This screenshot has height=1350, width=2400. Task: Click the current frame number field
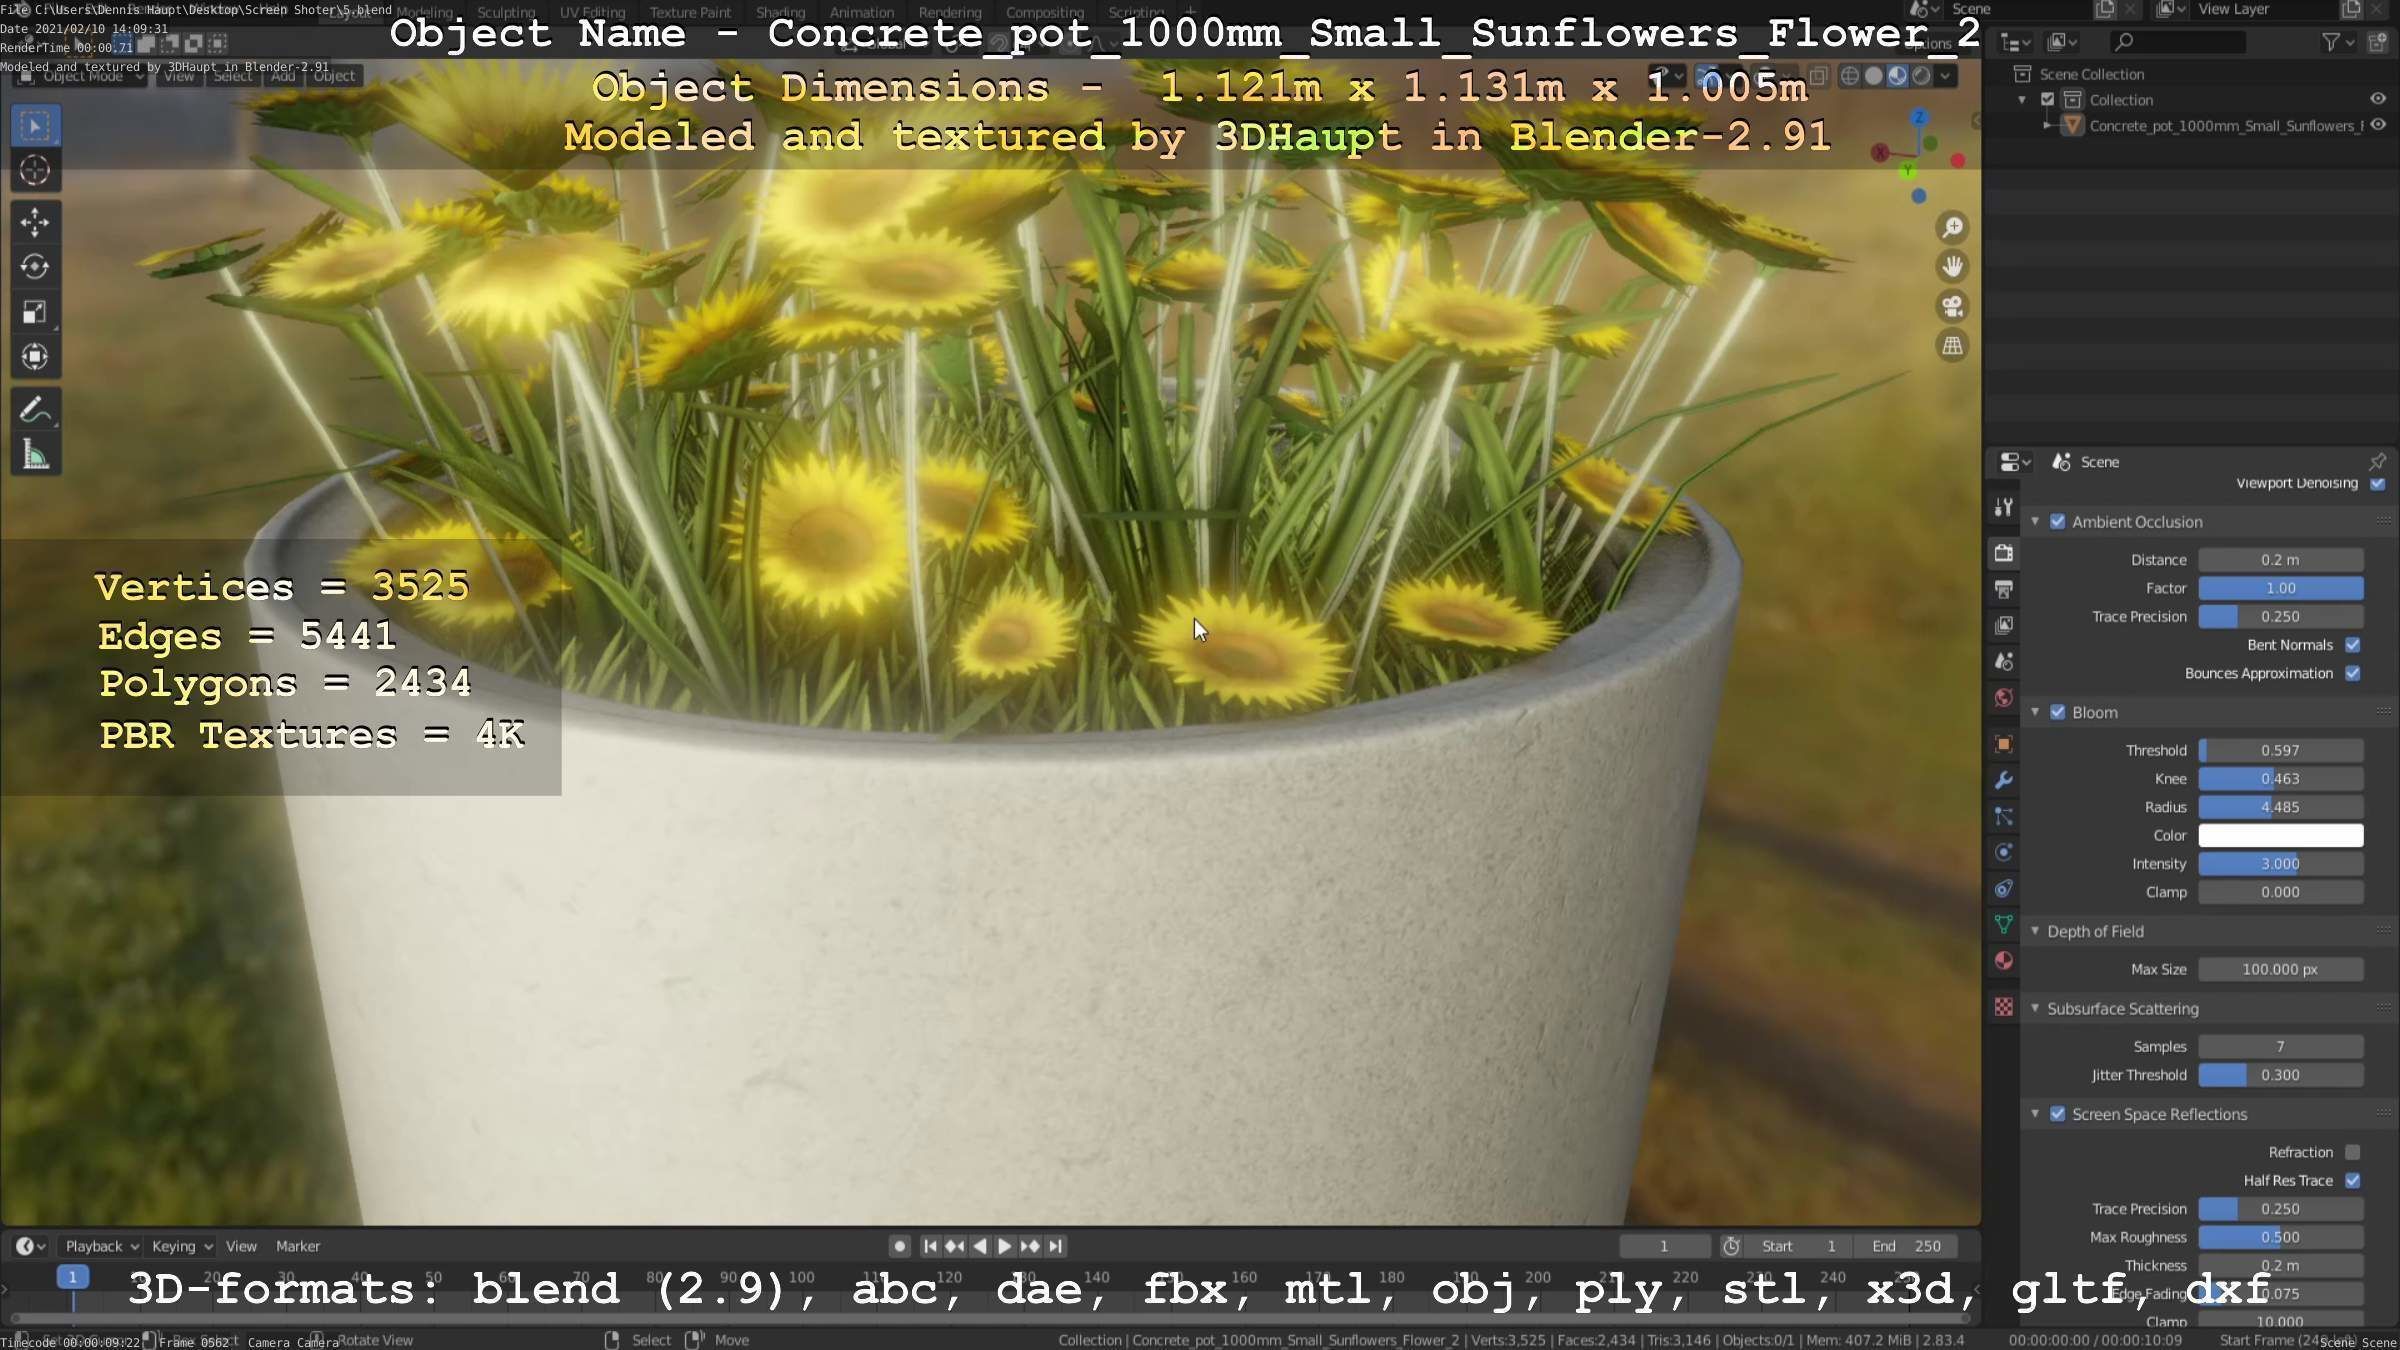(1664, 1246)
